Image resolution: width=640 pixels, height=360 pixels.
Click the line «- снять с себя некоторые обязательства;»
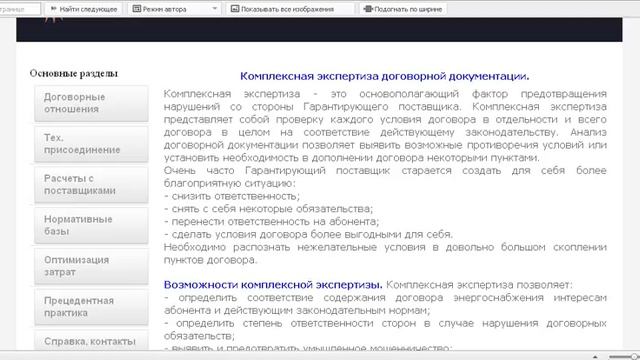coord(269,209)
